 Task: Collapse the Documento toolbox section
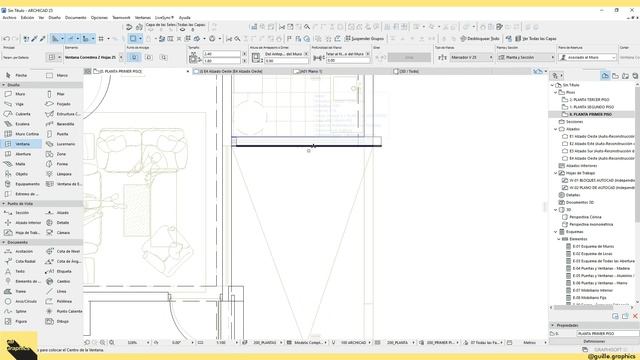[x=4, y=242]
